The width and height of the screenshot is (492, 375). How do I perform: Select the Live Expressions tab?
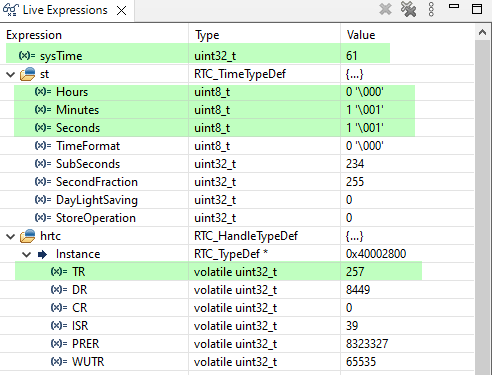point(65,10)
